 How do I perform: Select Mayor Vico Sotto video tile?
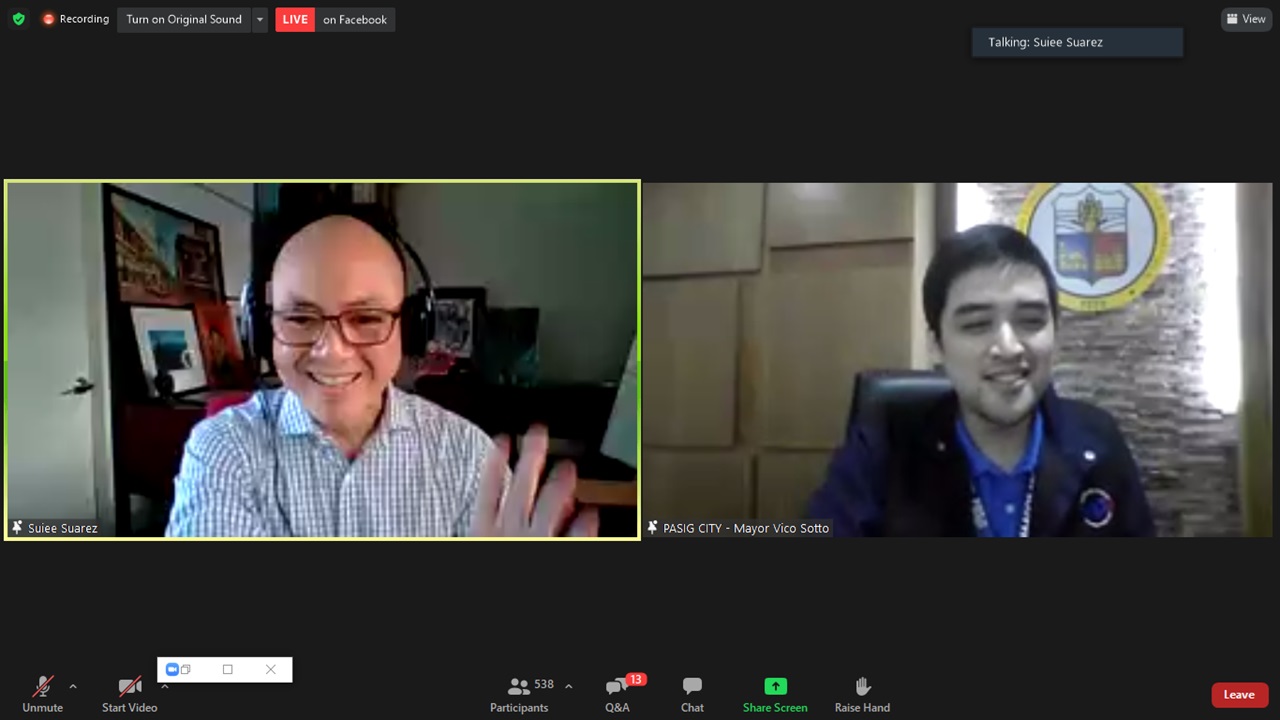(957, 360)
